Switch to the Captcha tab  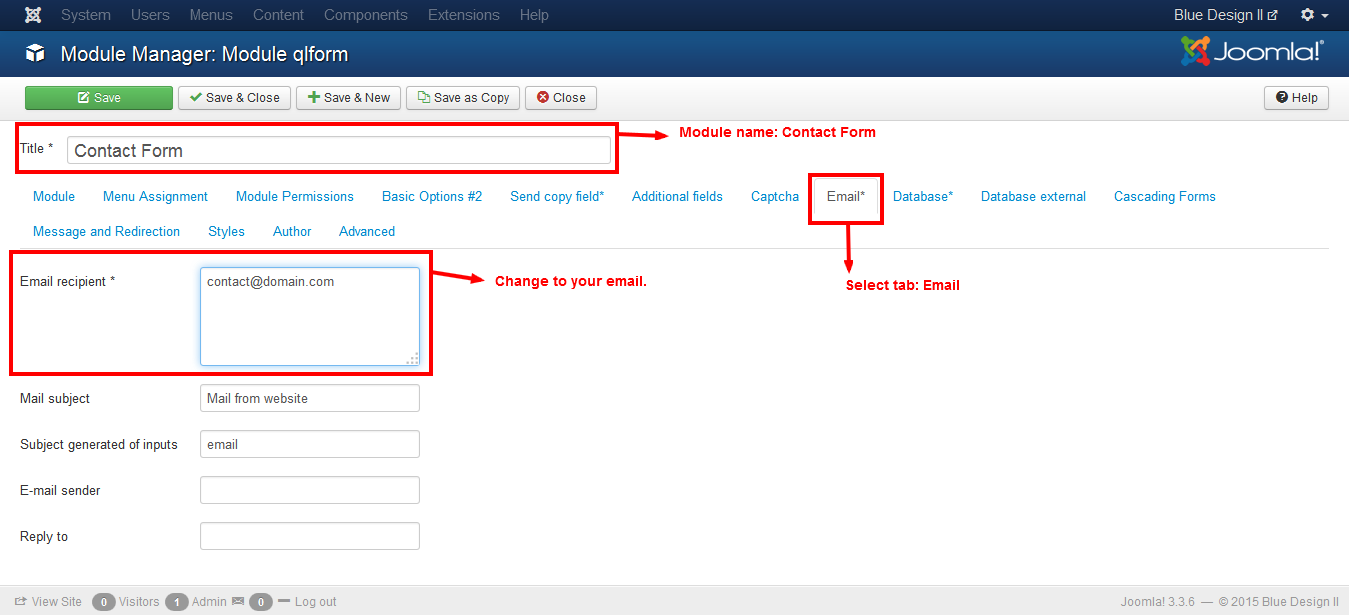point(775,197)
